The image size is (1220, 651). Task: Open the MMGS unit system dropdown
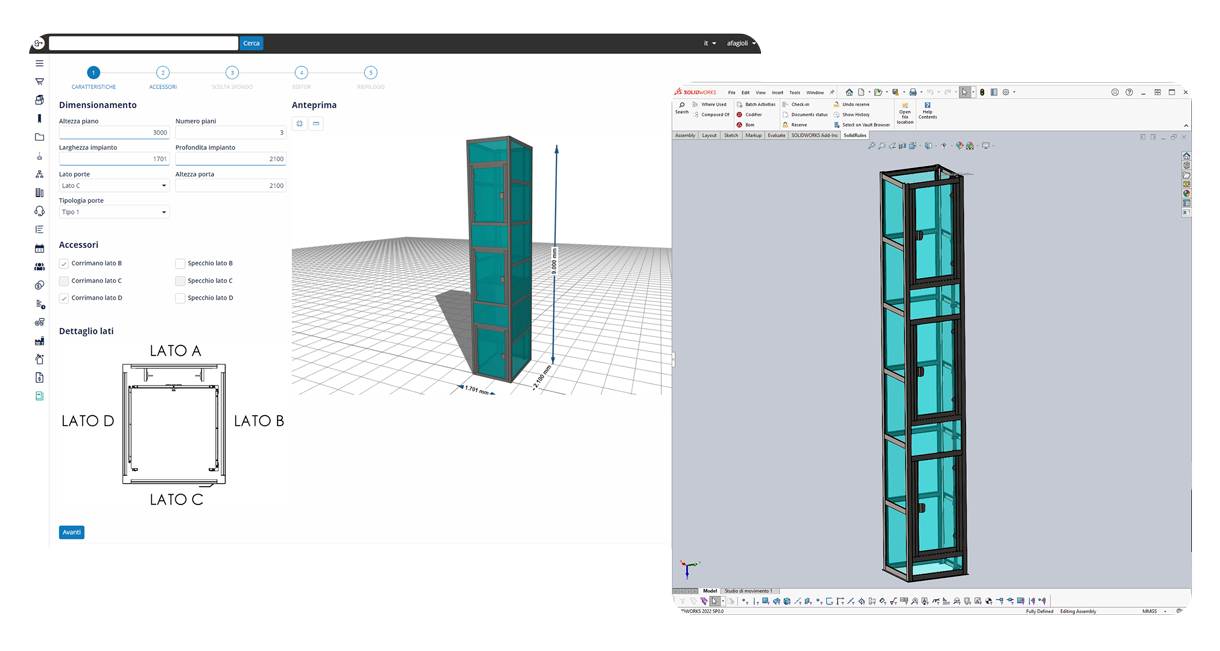pos(1153,611)
